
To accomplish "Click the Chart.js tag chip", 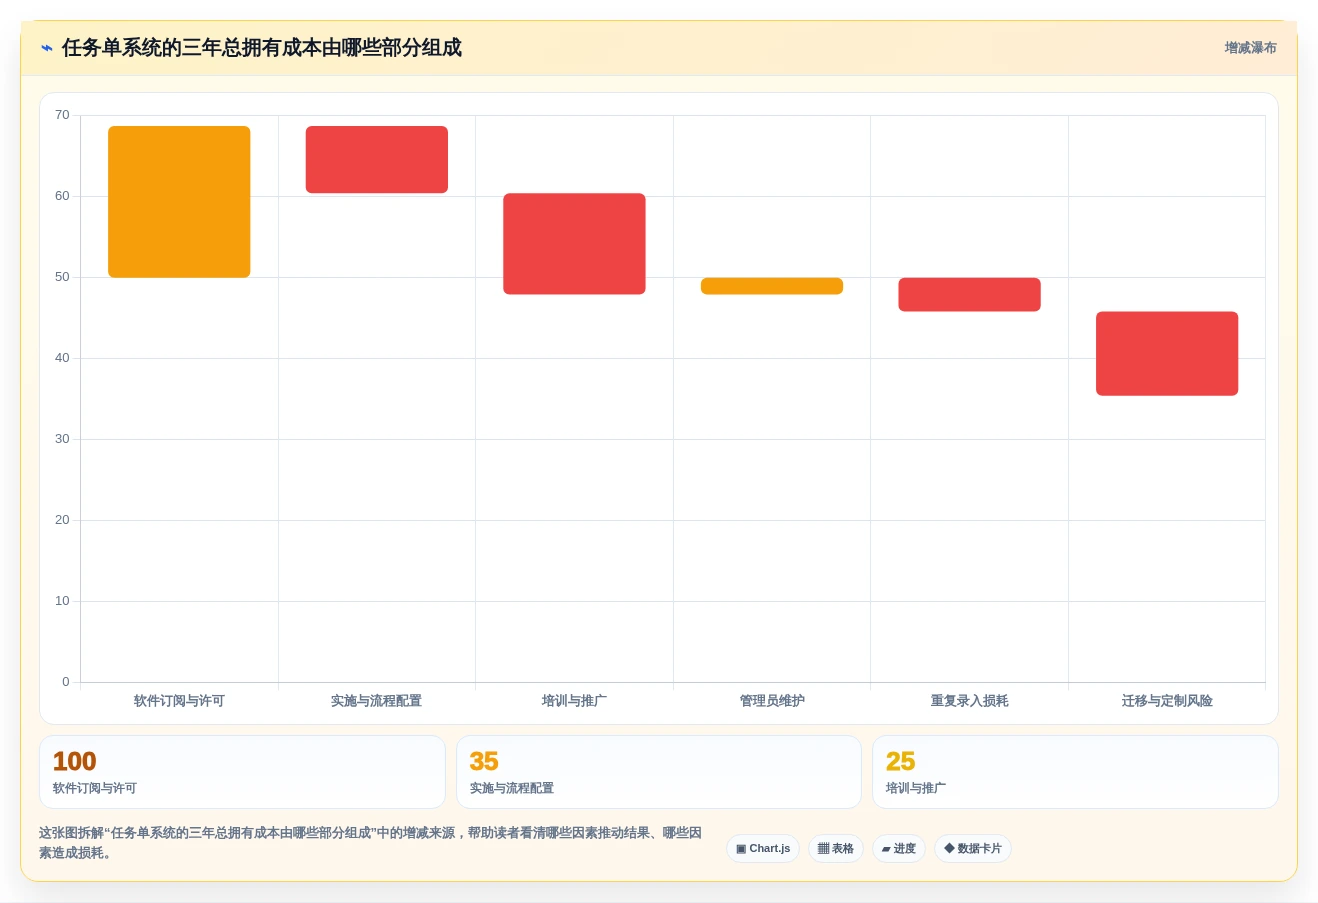I will pos(763,849).
